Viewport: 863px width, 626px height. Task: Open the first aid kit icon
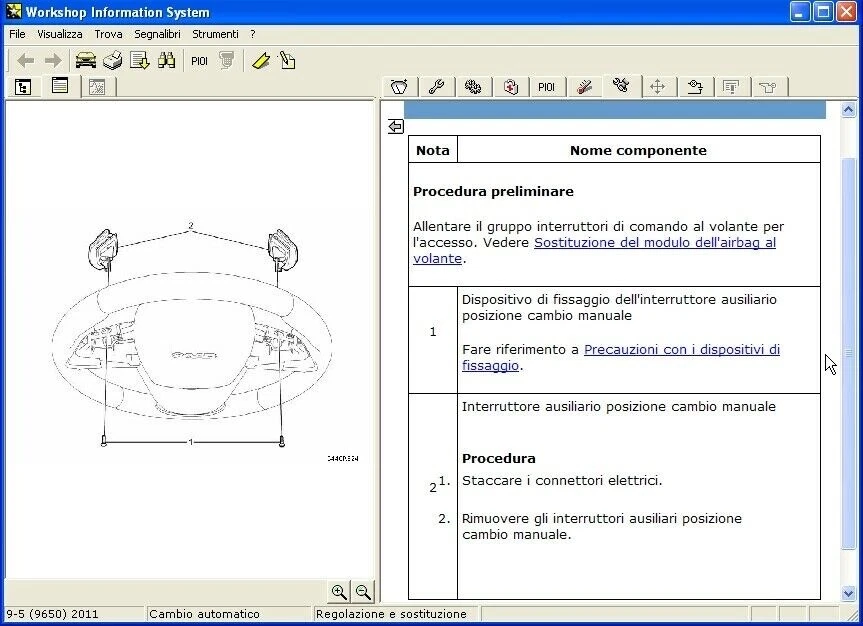[x=510, y=86]
